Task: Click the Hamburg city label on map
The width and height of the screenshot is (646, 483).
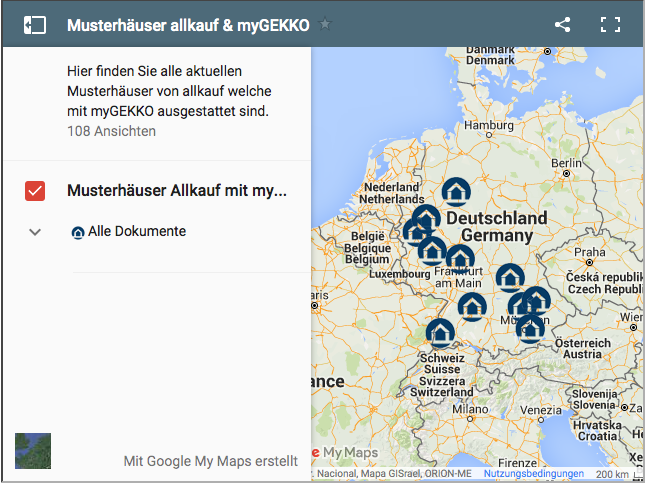Action: [489, 125]
